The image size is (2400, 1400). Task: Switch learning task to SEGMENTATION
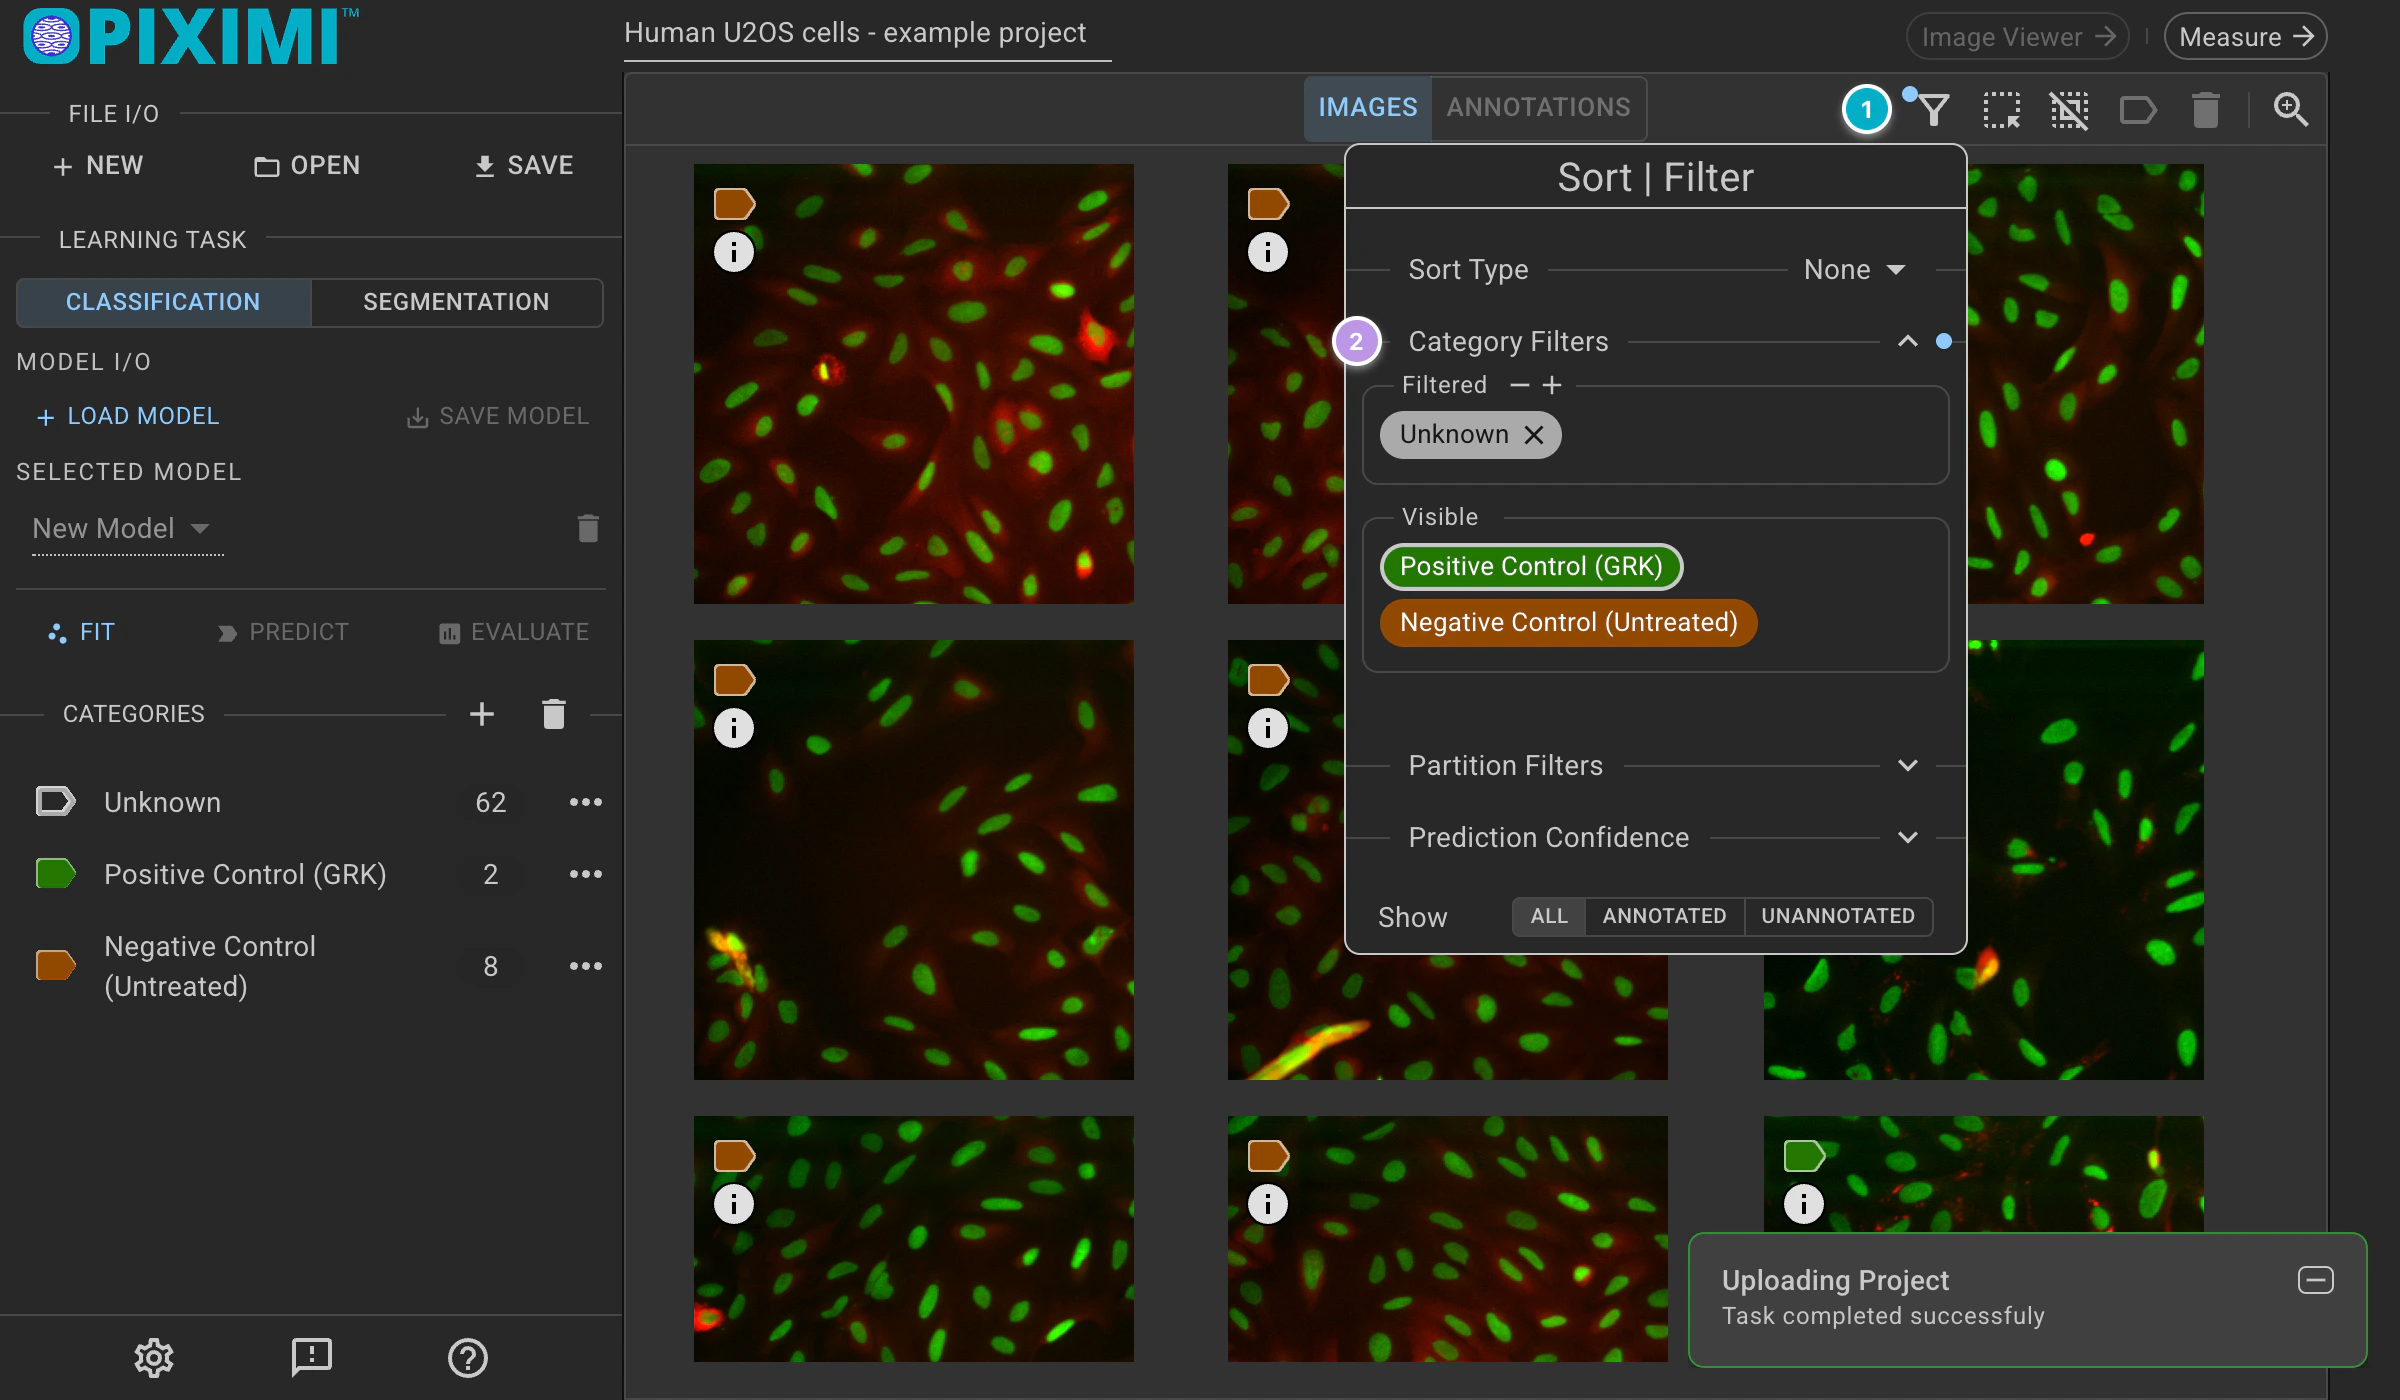456,302
